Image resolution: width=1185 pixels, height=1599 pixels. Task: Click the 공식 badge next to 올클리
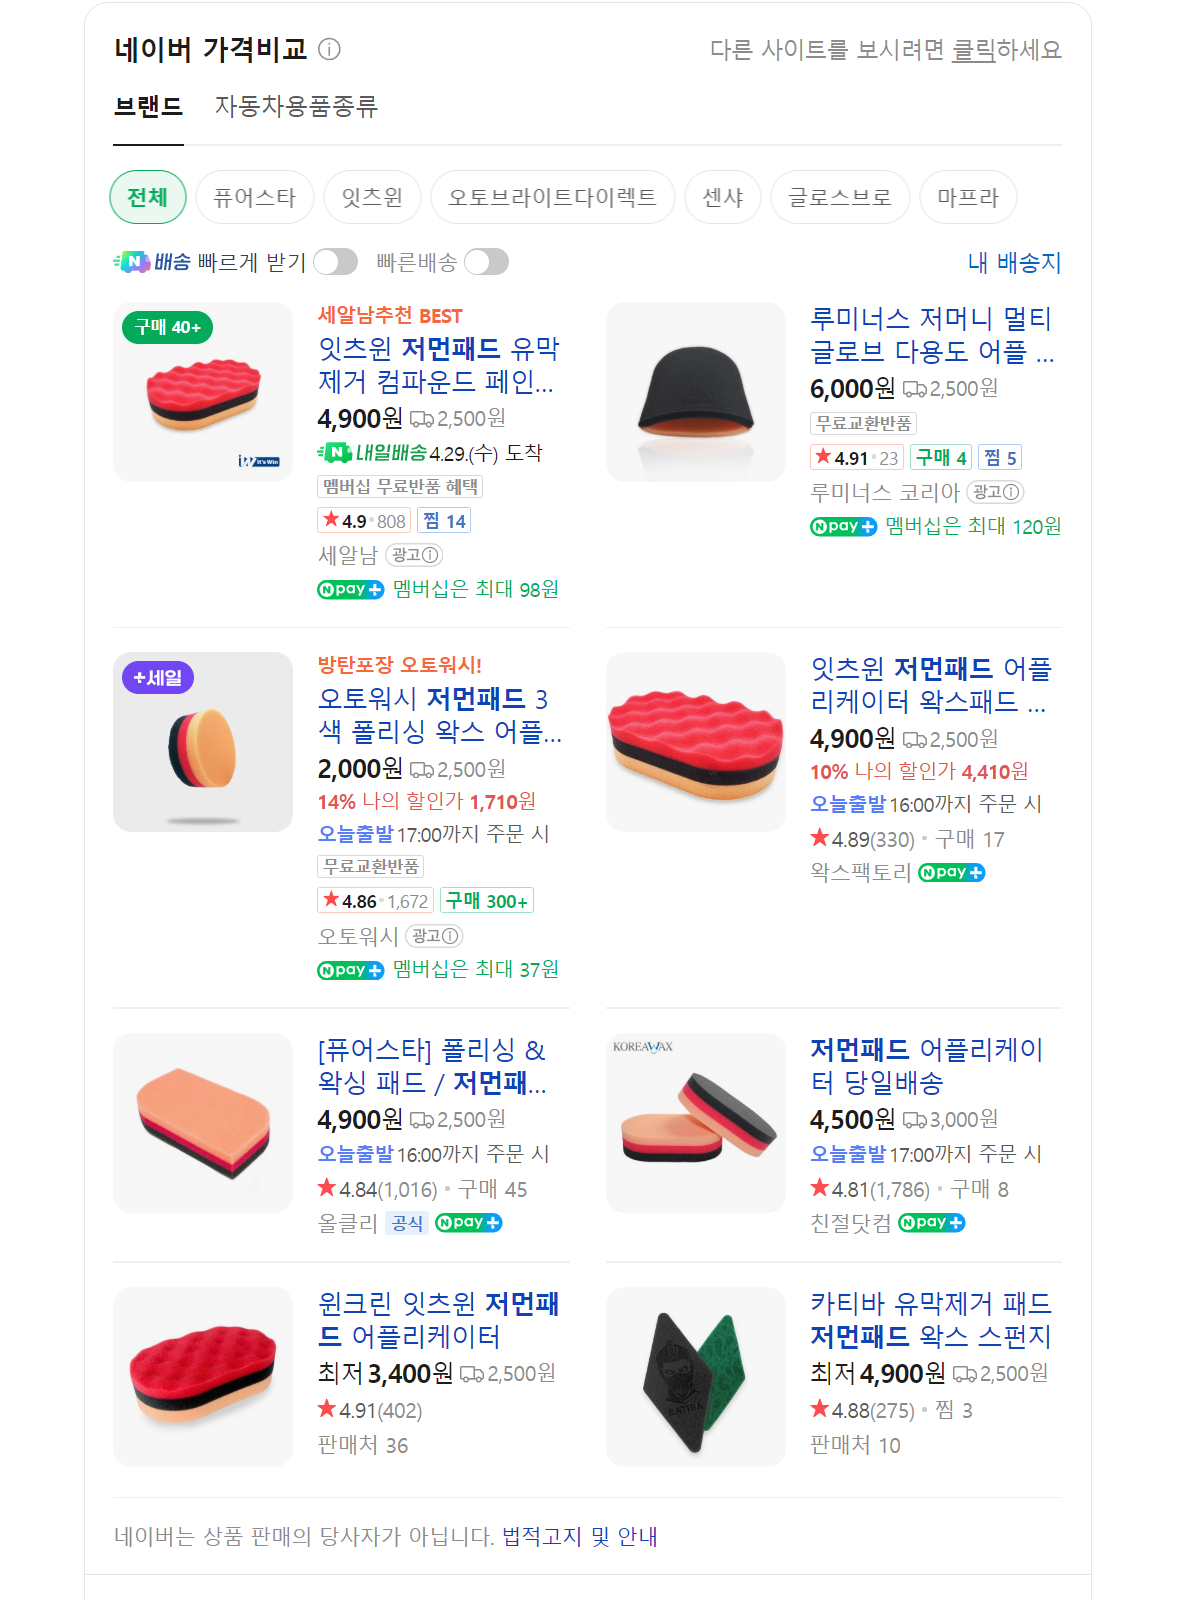(x=407, y=1223)
